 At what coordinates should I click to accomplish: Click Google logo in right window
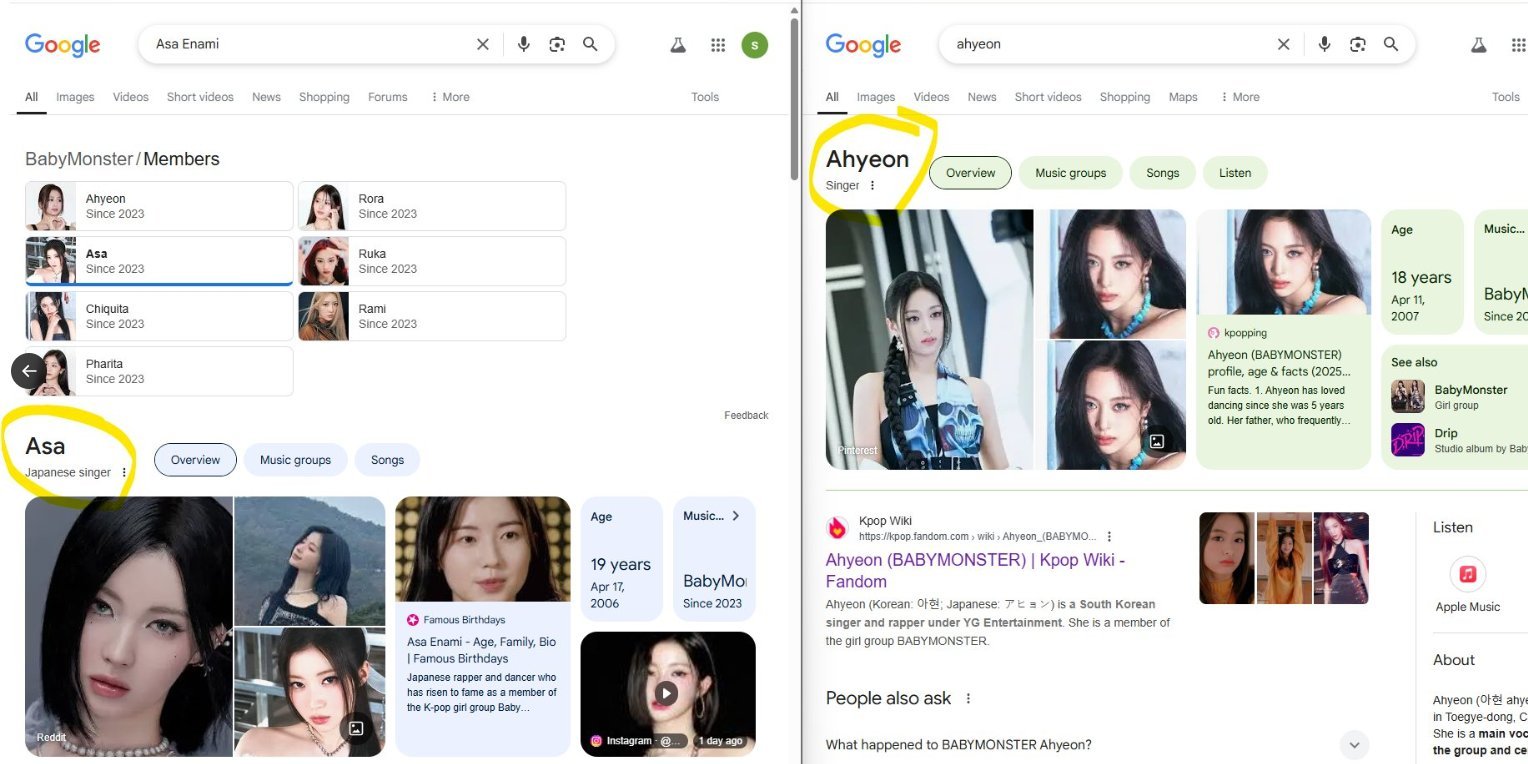click(x=864, y=45)
